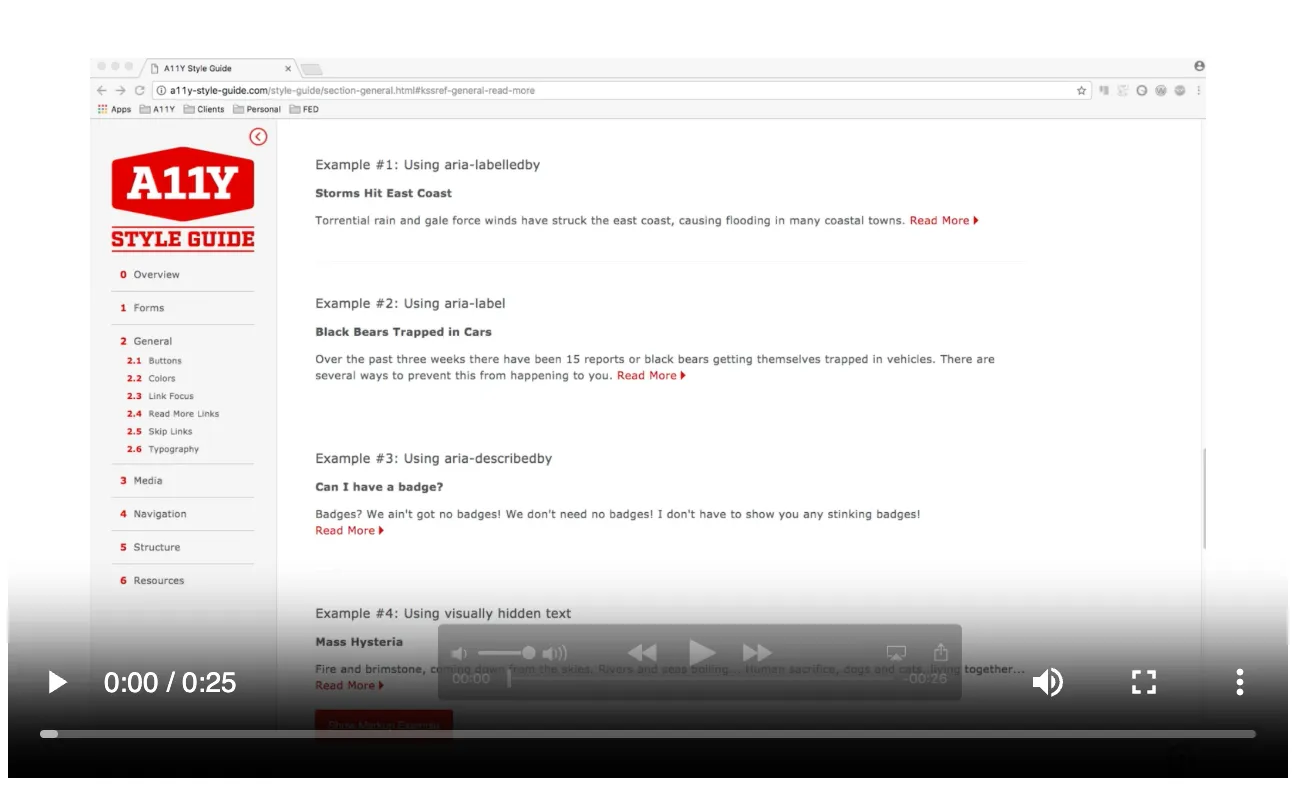Open the three-dot more options menu

pos(1239,682)
